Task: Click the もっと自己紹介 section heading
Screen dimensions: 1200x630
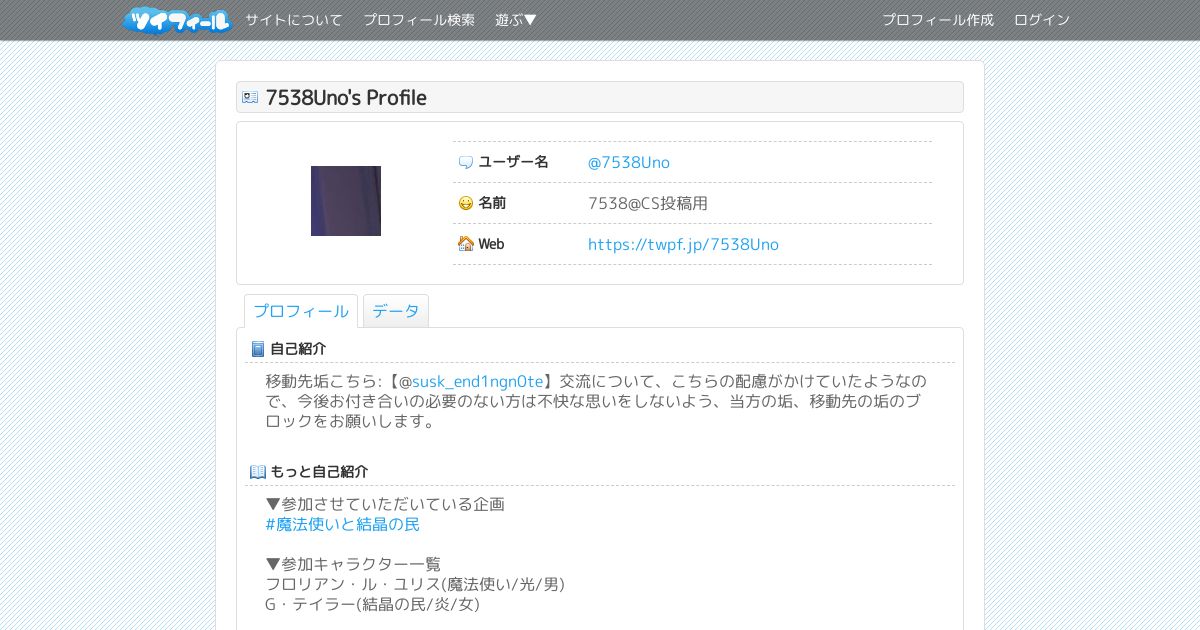Action: coord(319,472)
